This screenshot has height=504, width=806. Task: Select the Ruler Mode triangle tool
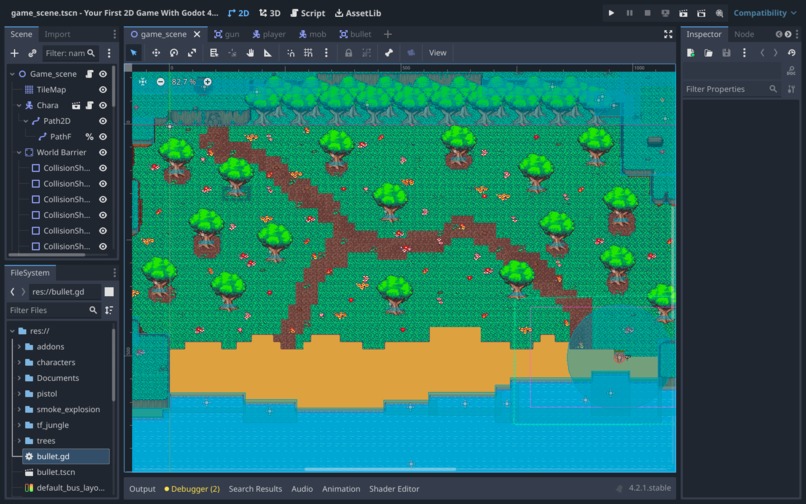[268, 52]
